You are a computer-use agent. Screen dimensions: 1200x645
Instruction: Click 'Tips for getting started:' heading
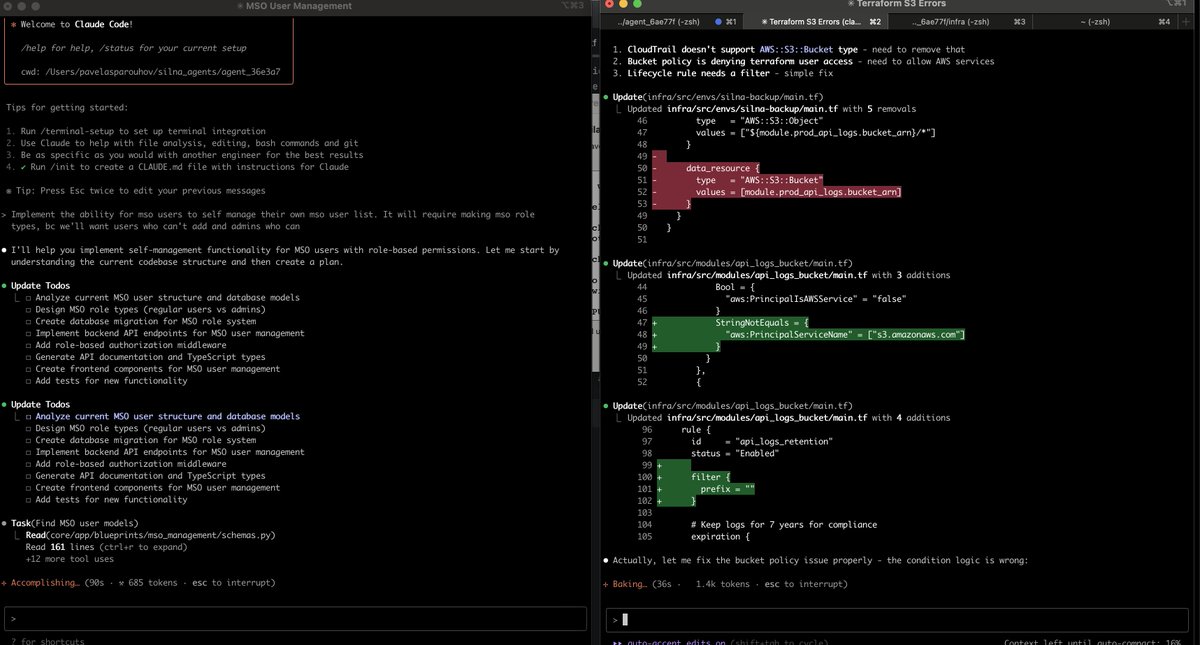pyautogui.click(x=67, y=107)
